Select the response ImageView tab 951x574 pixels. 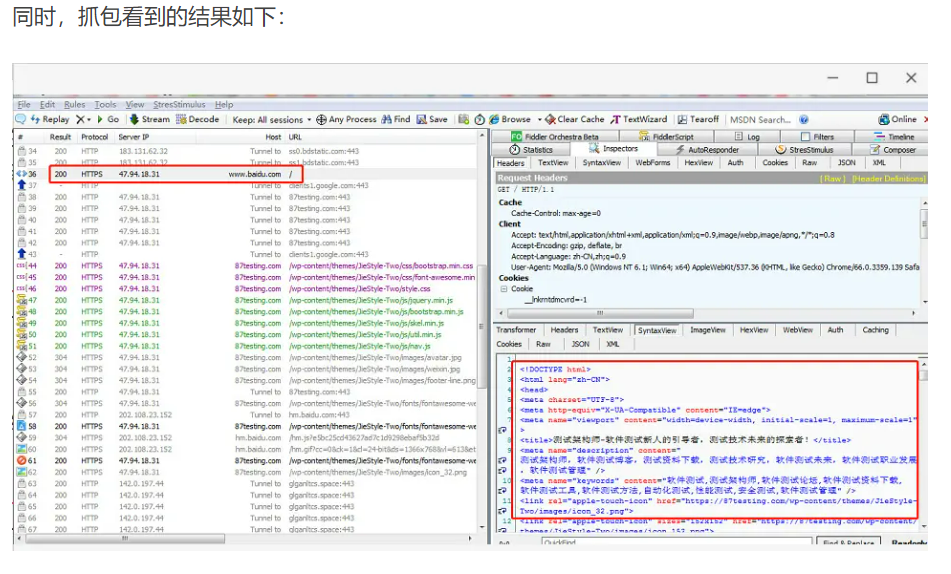point(707,330)
